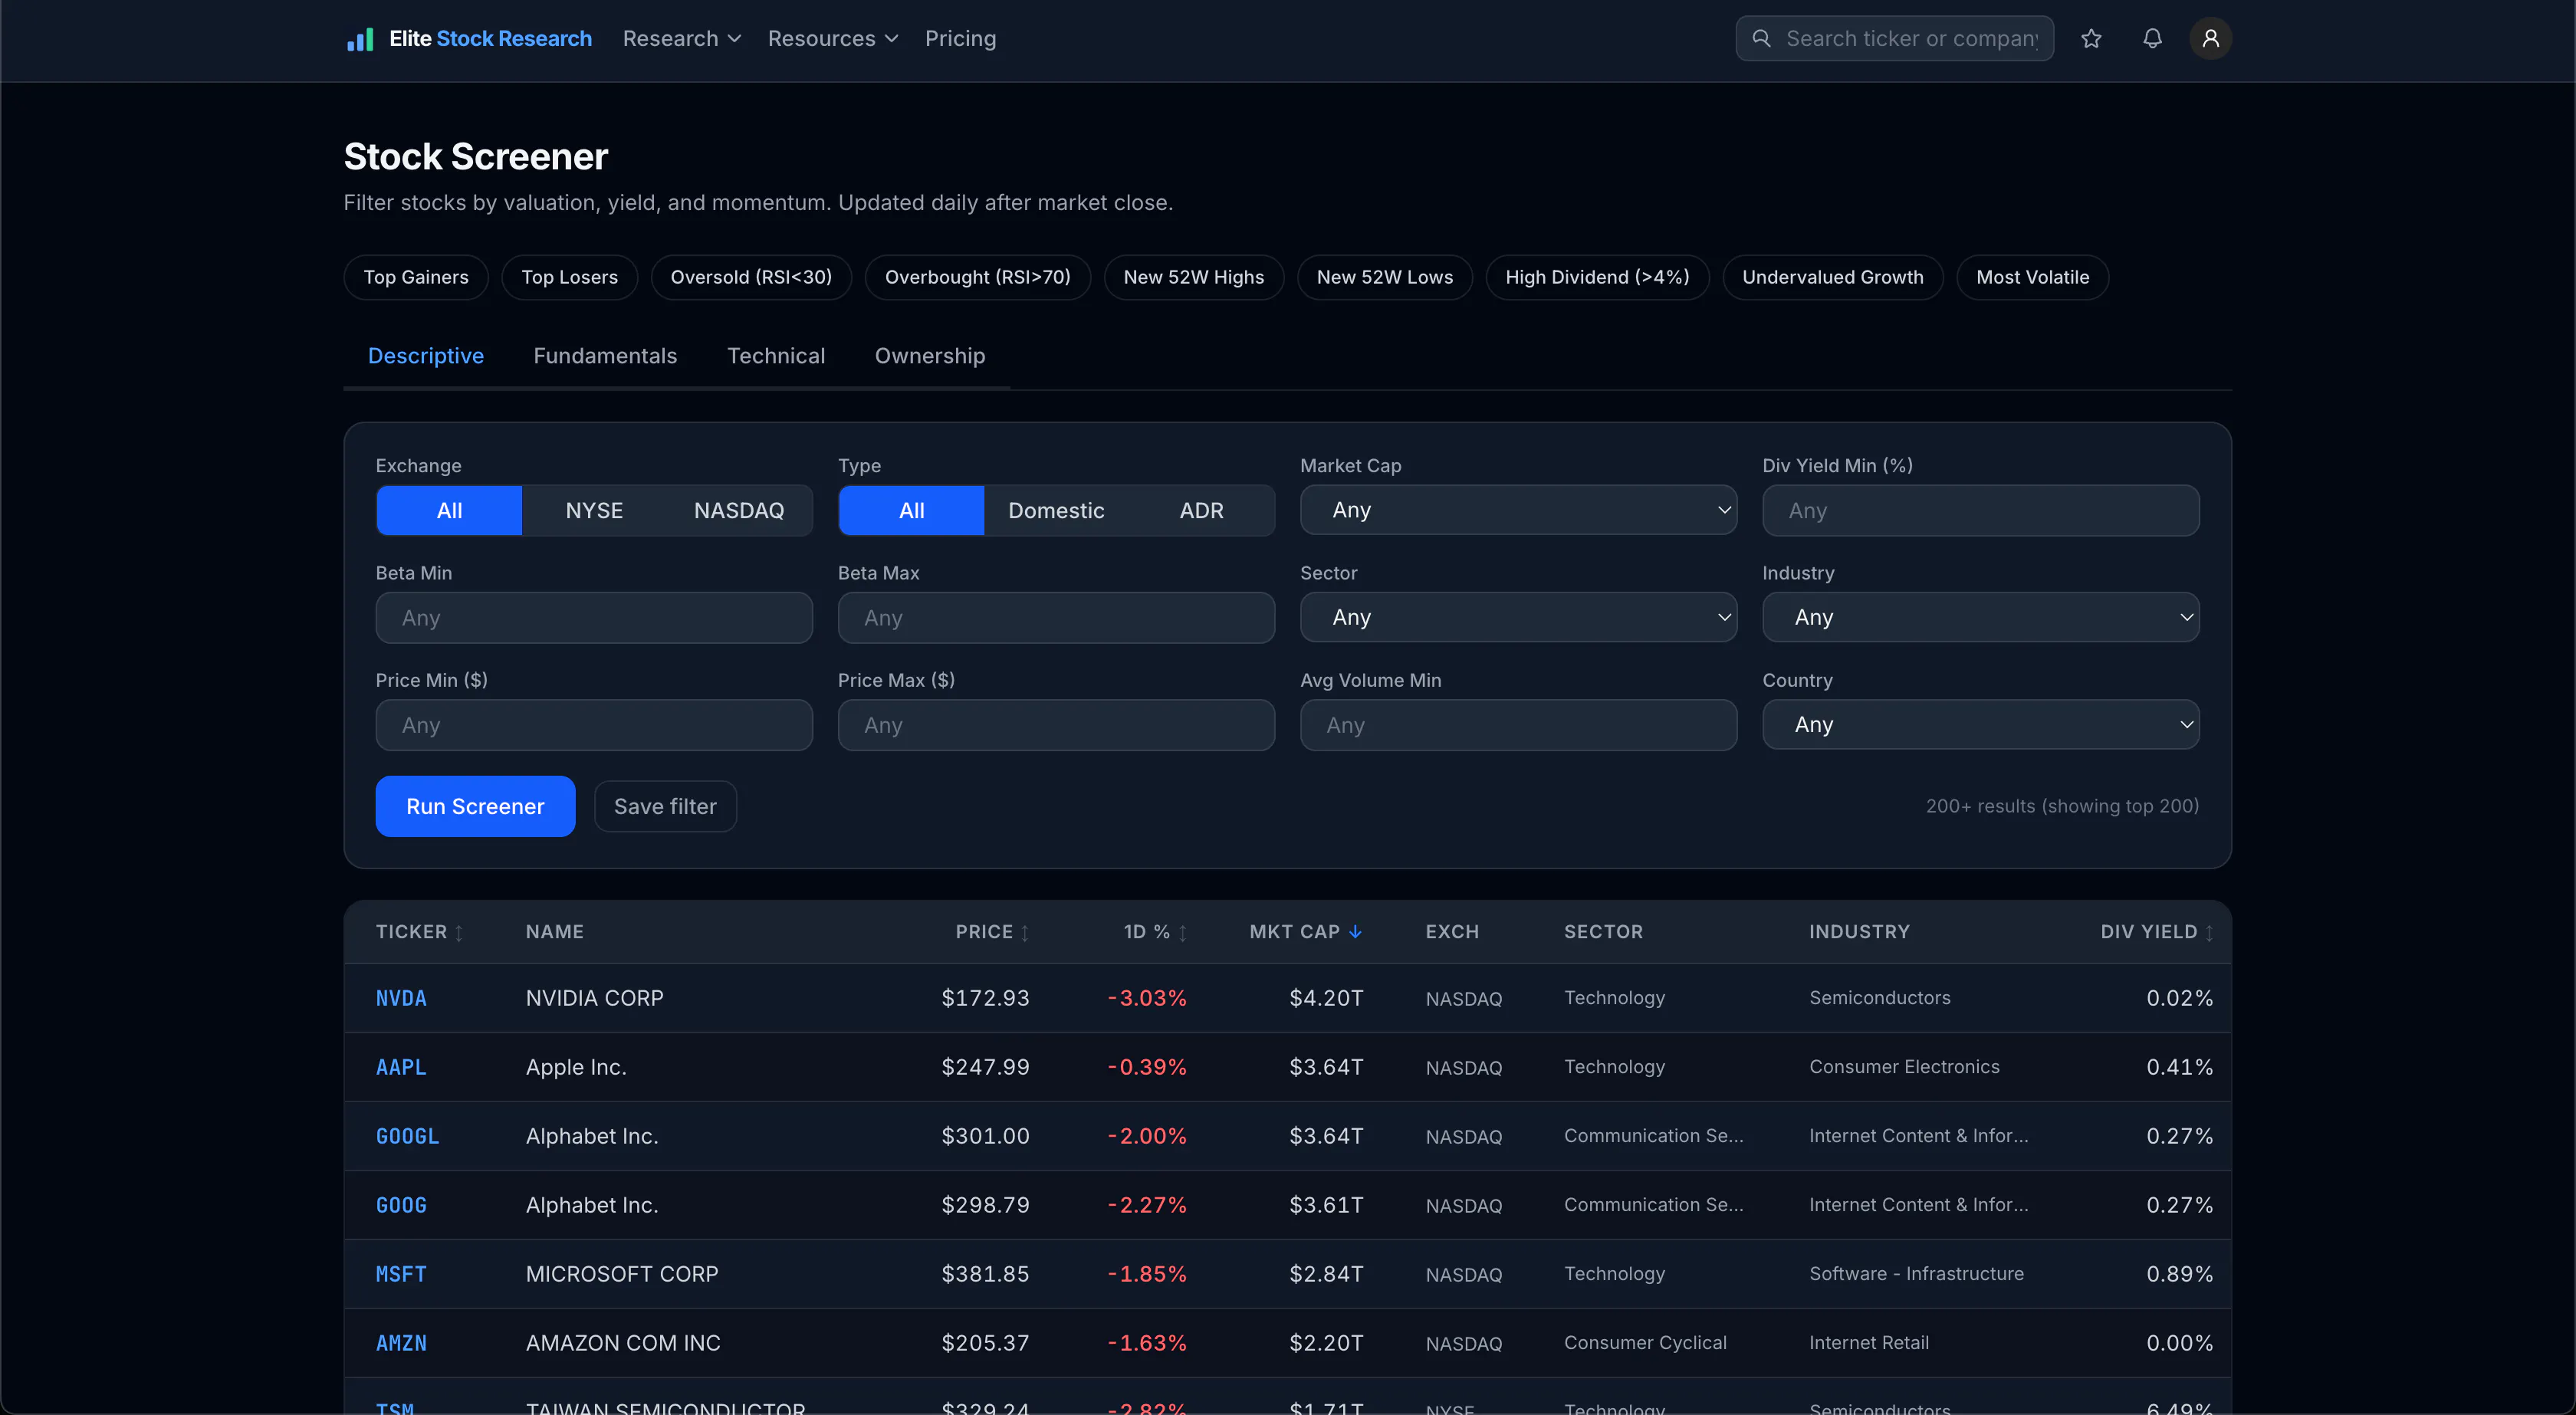Apply the Overbought (RSI>70) preset

(977, 277)
